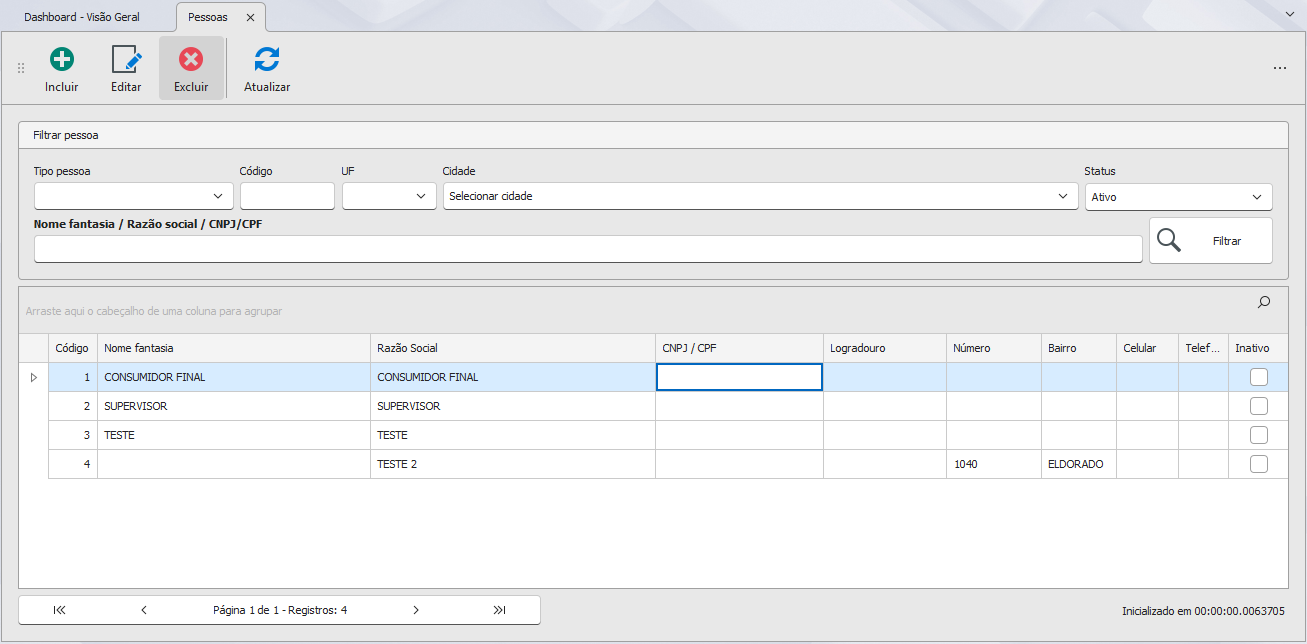Image resolution: width=1307 pixels, height=644 pixels.
Task: Select the SUPERVISOR cell in Nome fantasia
Action: (x=234, y=406)
